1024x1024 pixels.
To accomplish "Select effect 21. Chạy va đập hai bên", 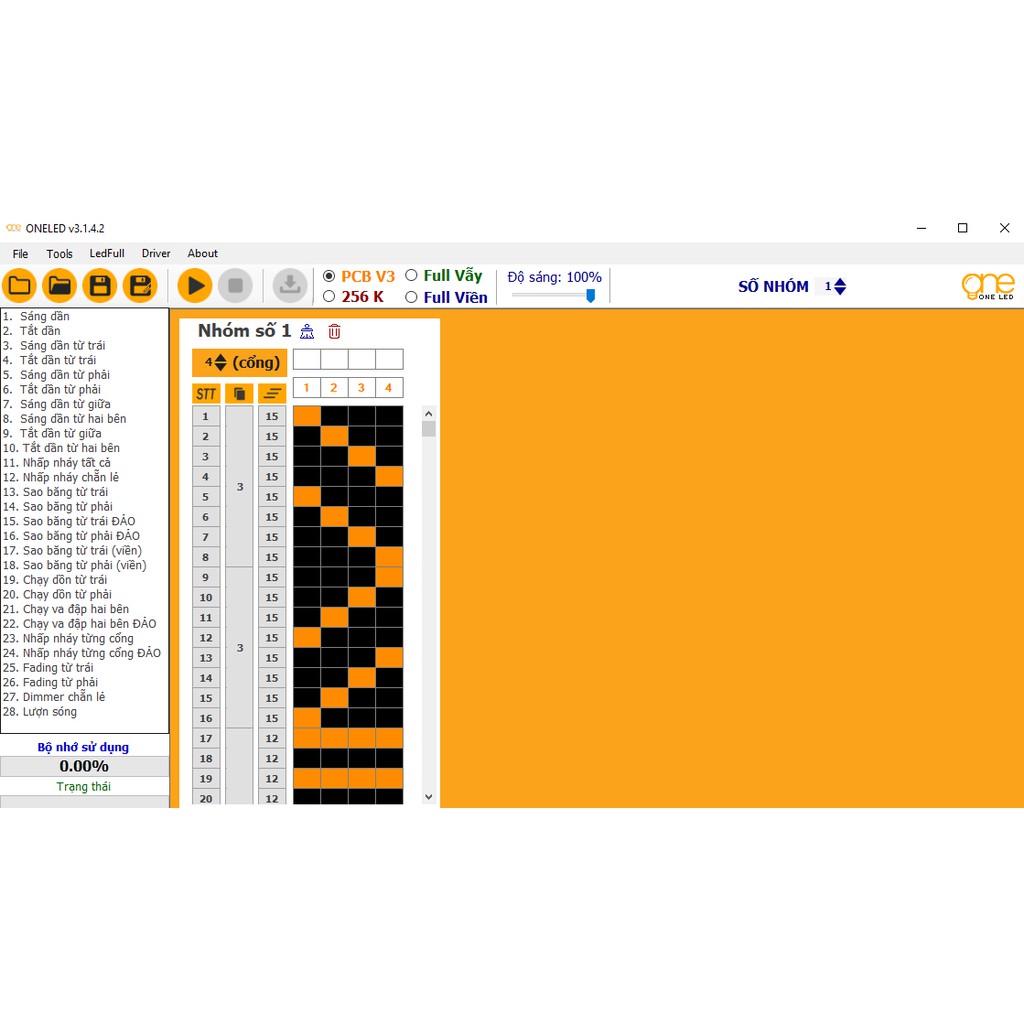I will (x=66, y=609).
